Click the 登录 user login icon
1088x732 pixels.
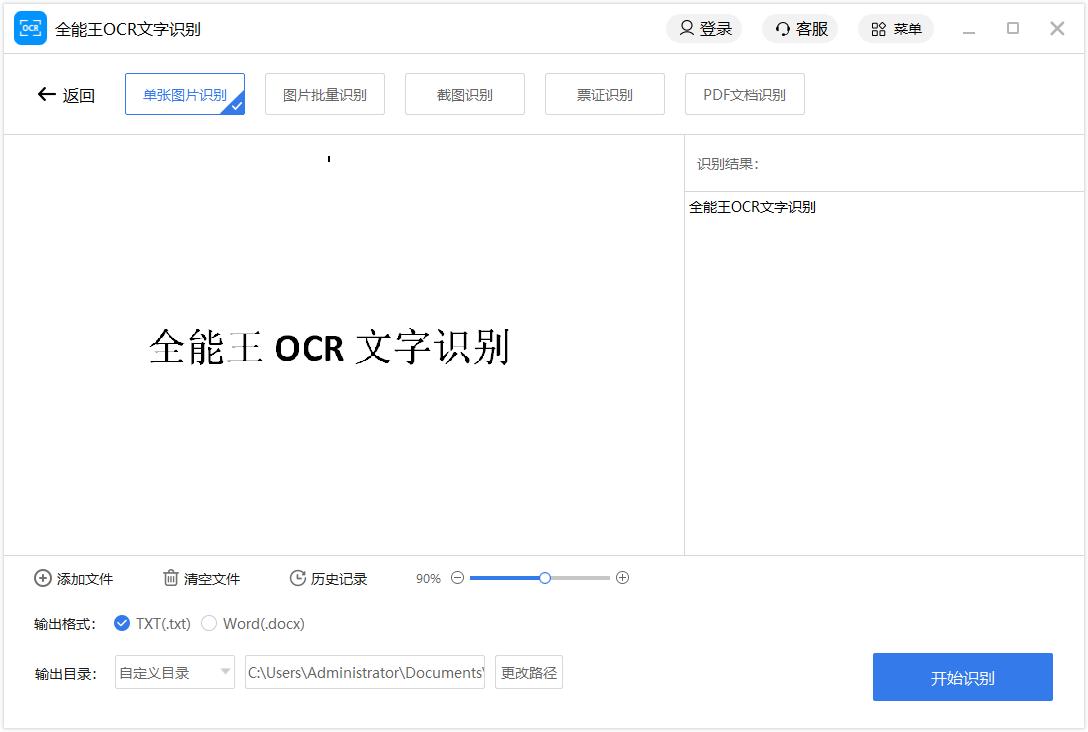[x=687, y=29]
